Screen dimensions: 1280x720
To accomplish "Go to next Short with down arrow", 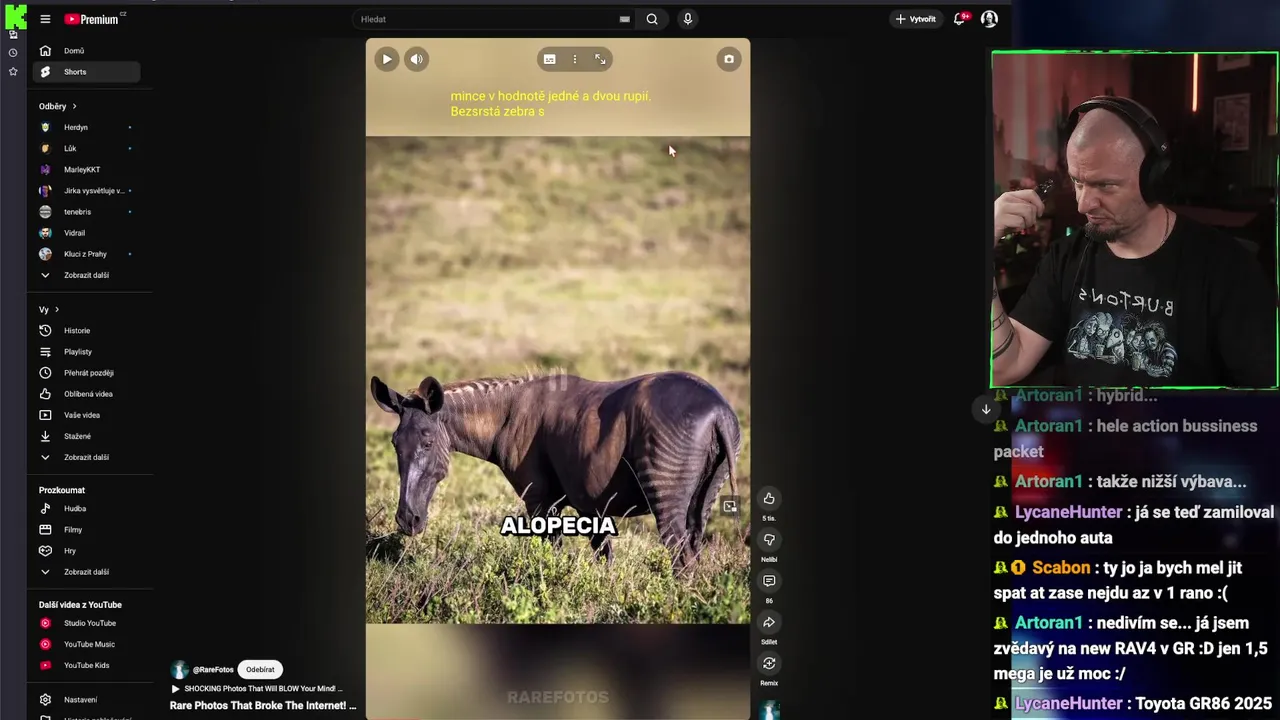I will pos(986,409).
